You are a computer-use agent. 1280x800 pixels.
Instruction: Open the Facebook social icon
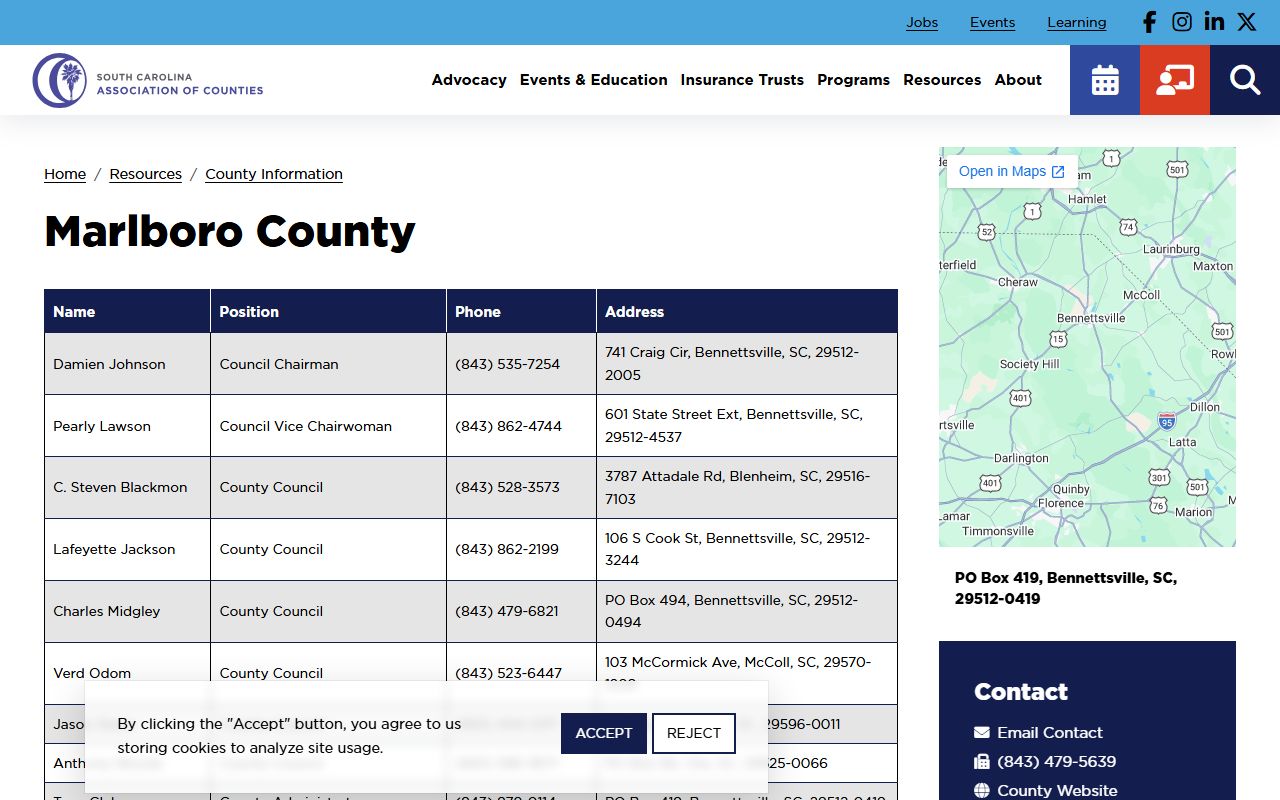click(1150, 22)
